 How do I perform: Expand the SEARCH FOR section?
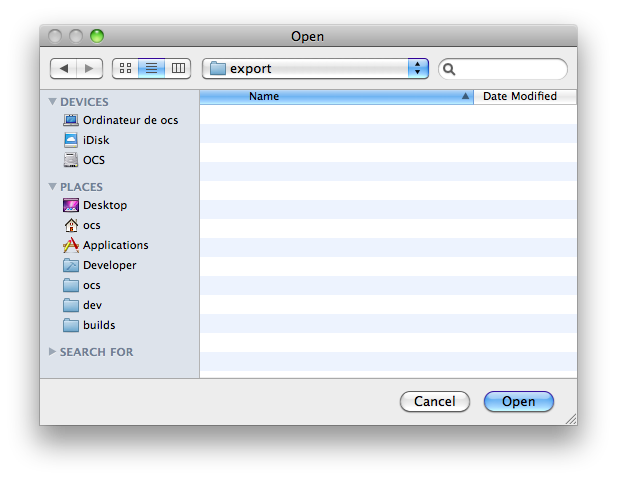point(53,352)
